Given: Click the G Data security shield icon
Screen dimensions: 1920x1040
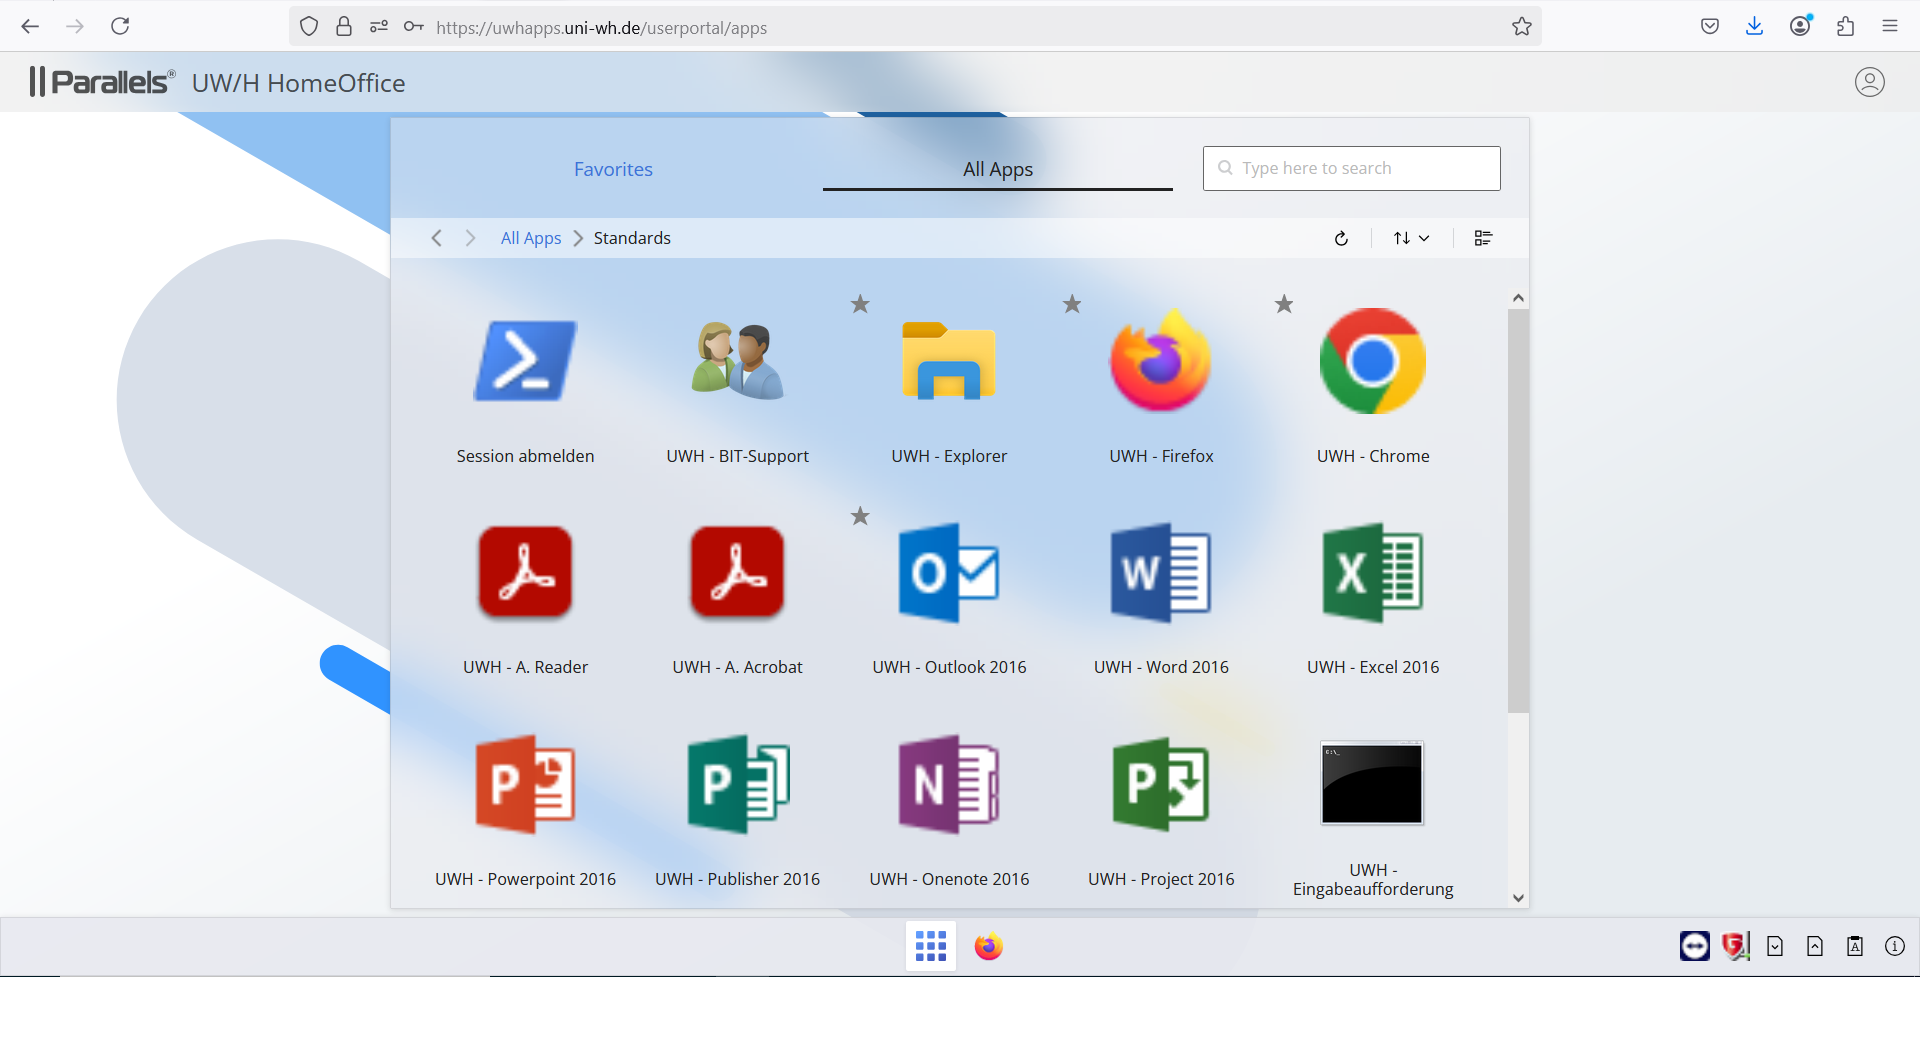Looking at the screenshot, I should pyautogui.click(x=1735, y=946).
